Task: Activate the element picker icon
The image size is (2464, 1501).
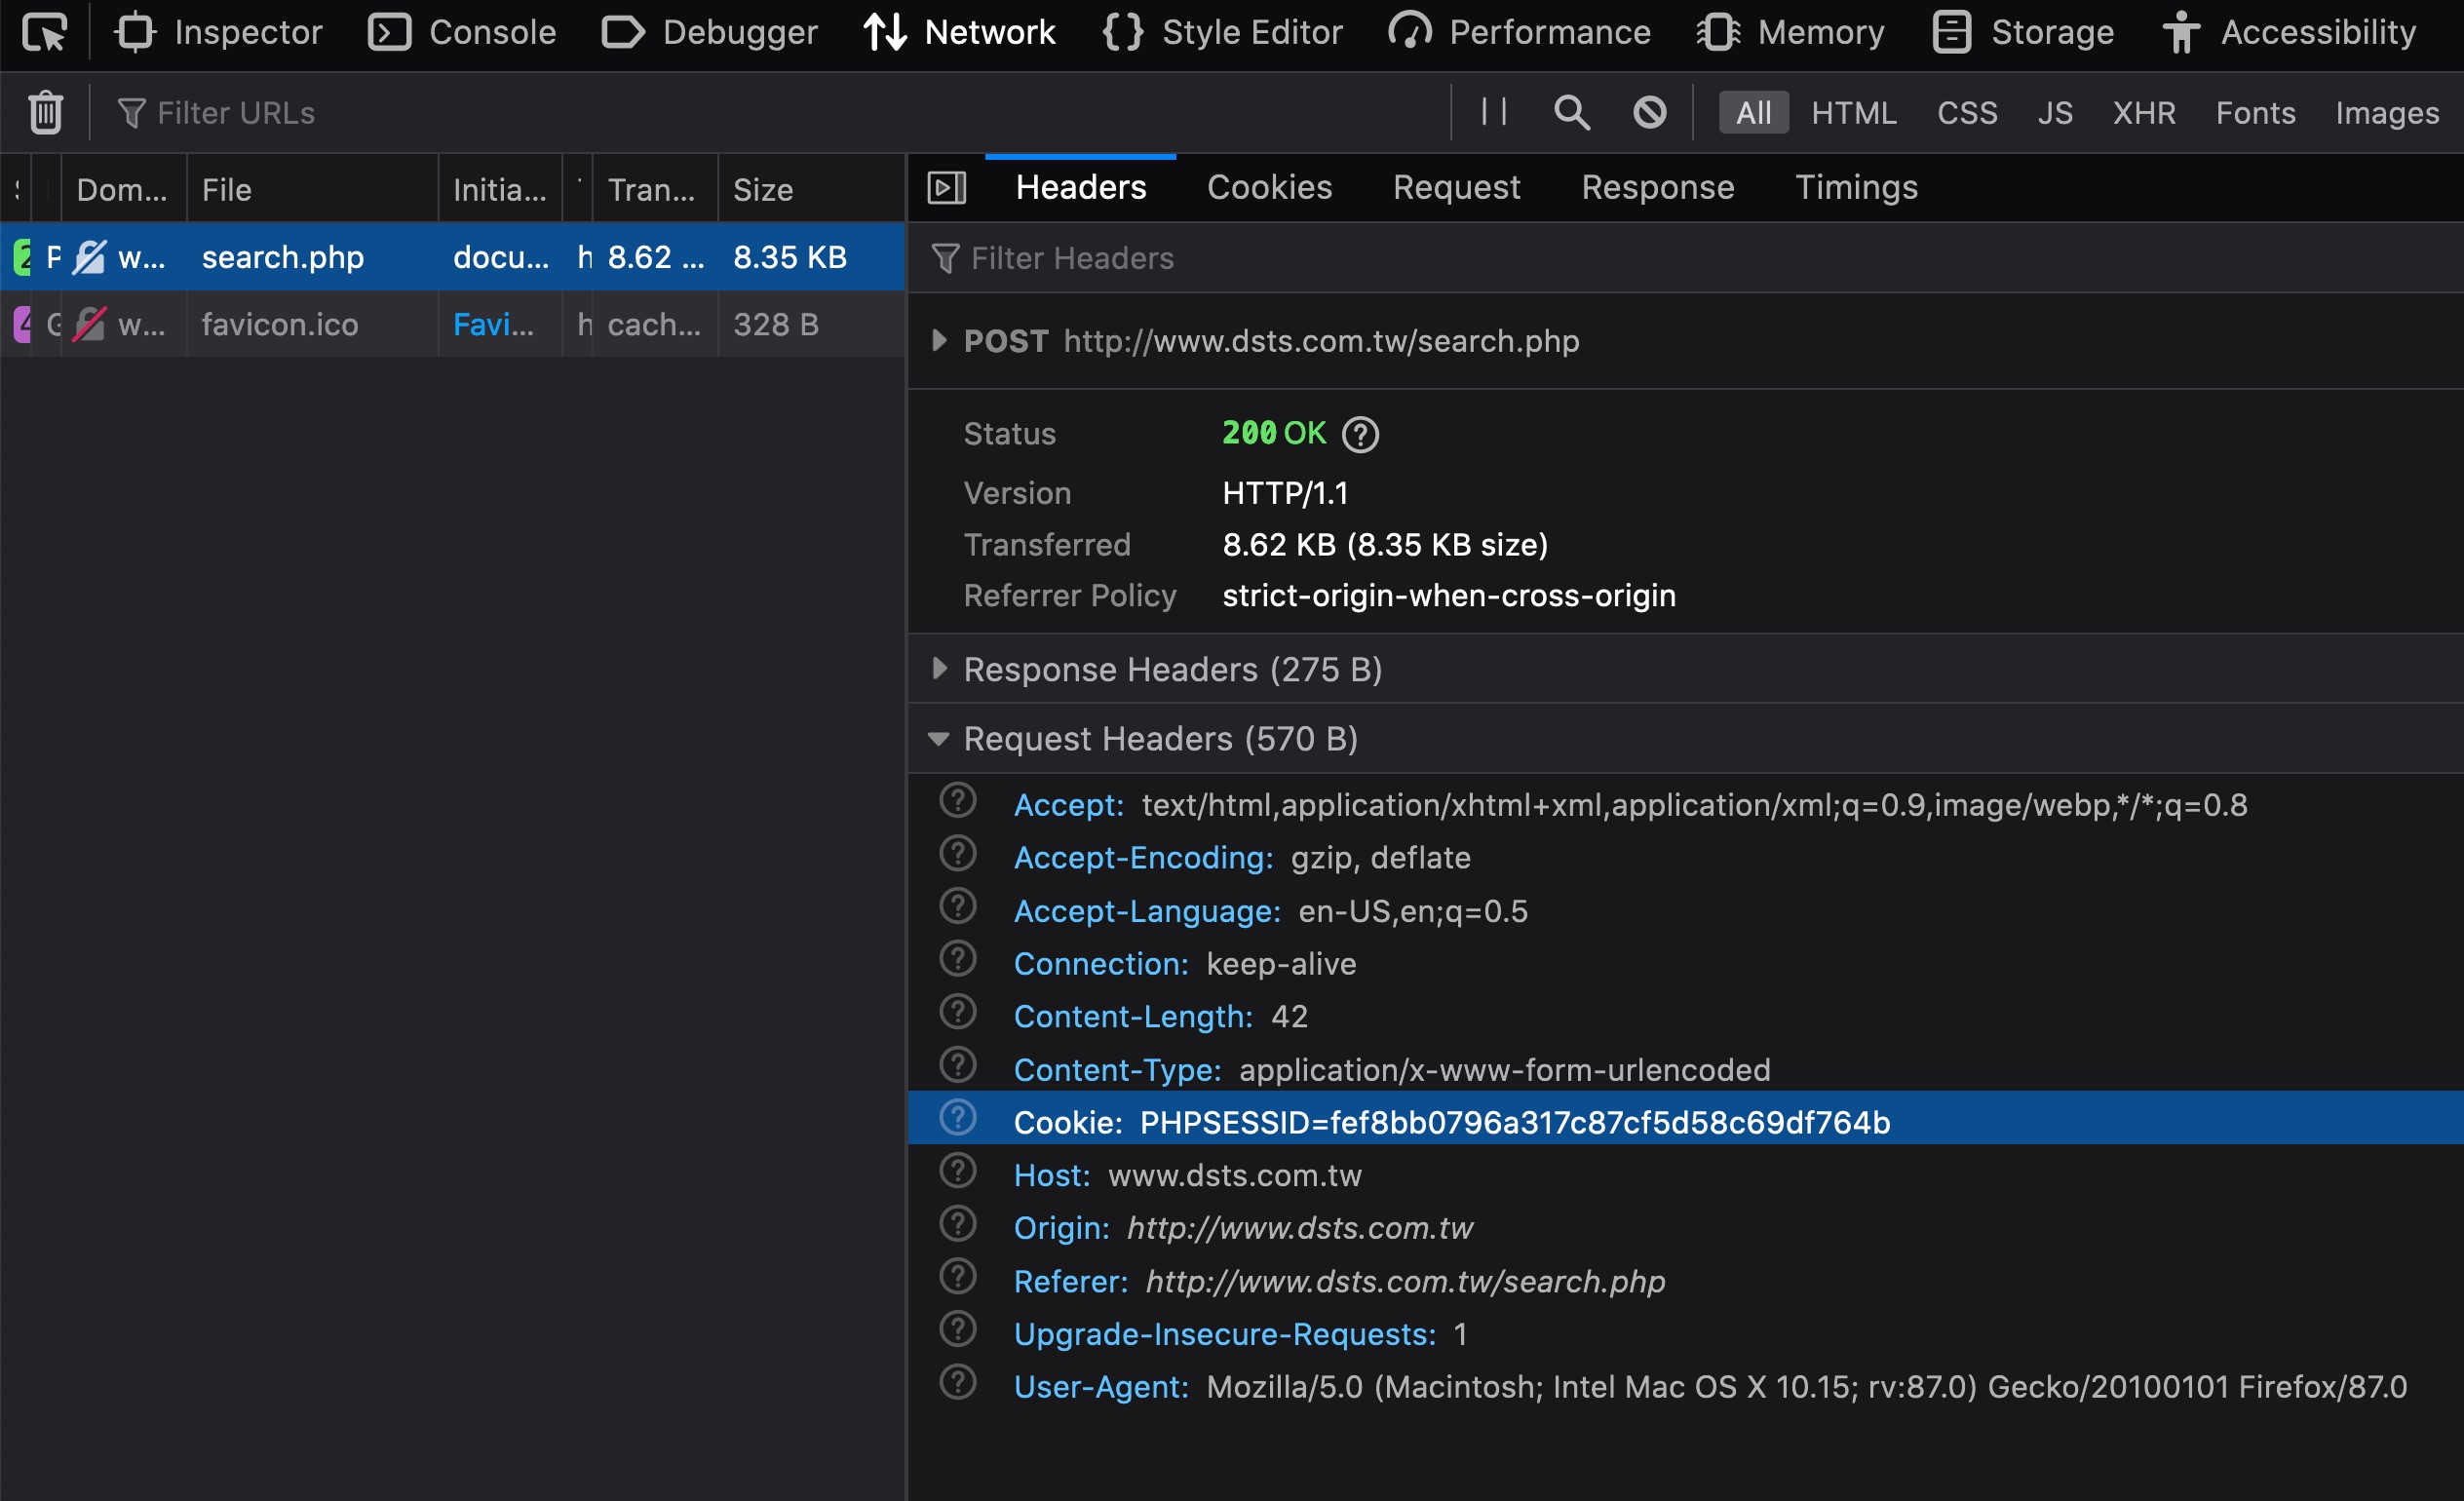Action: tap(45, 33)
